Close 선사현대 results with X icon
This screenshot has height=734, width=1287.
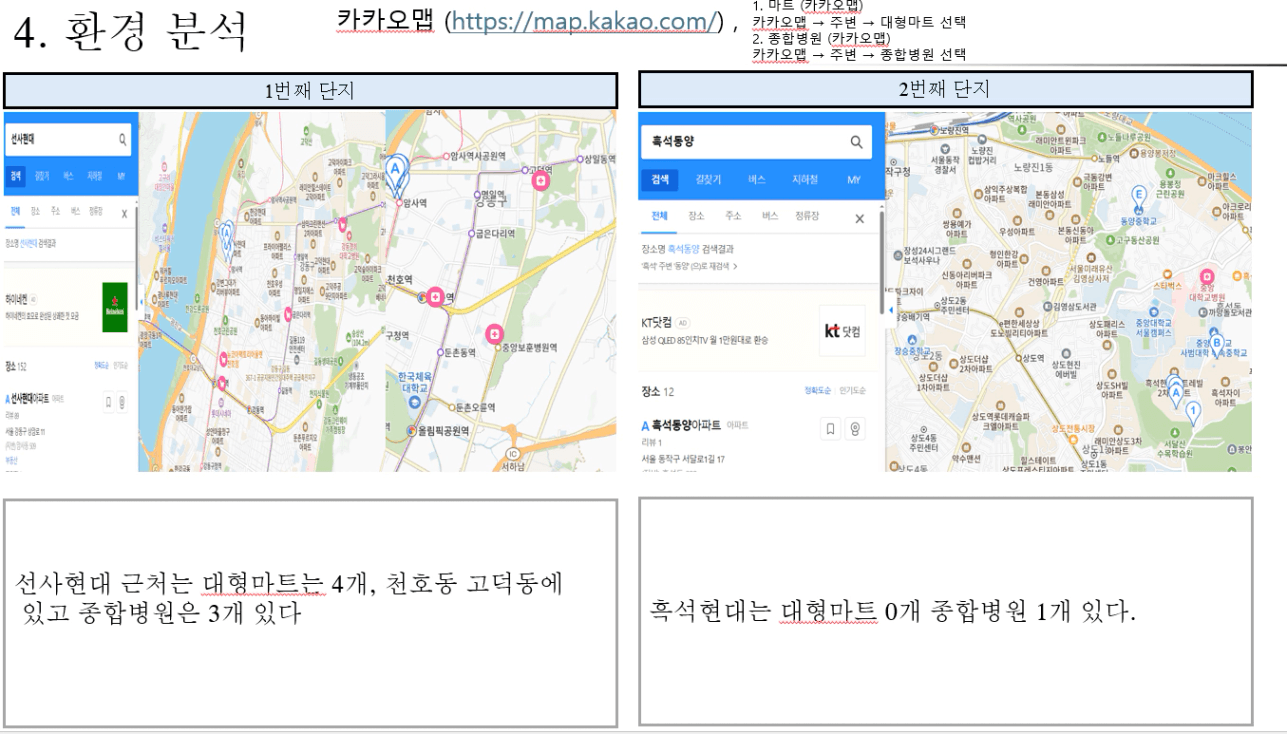124,214
